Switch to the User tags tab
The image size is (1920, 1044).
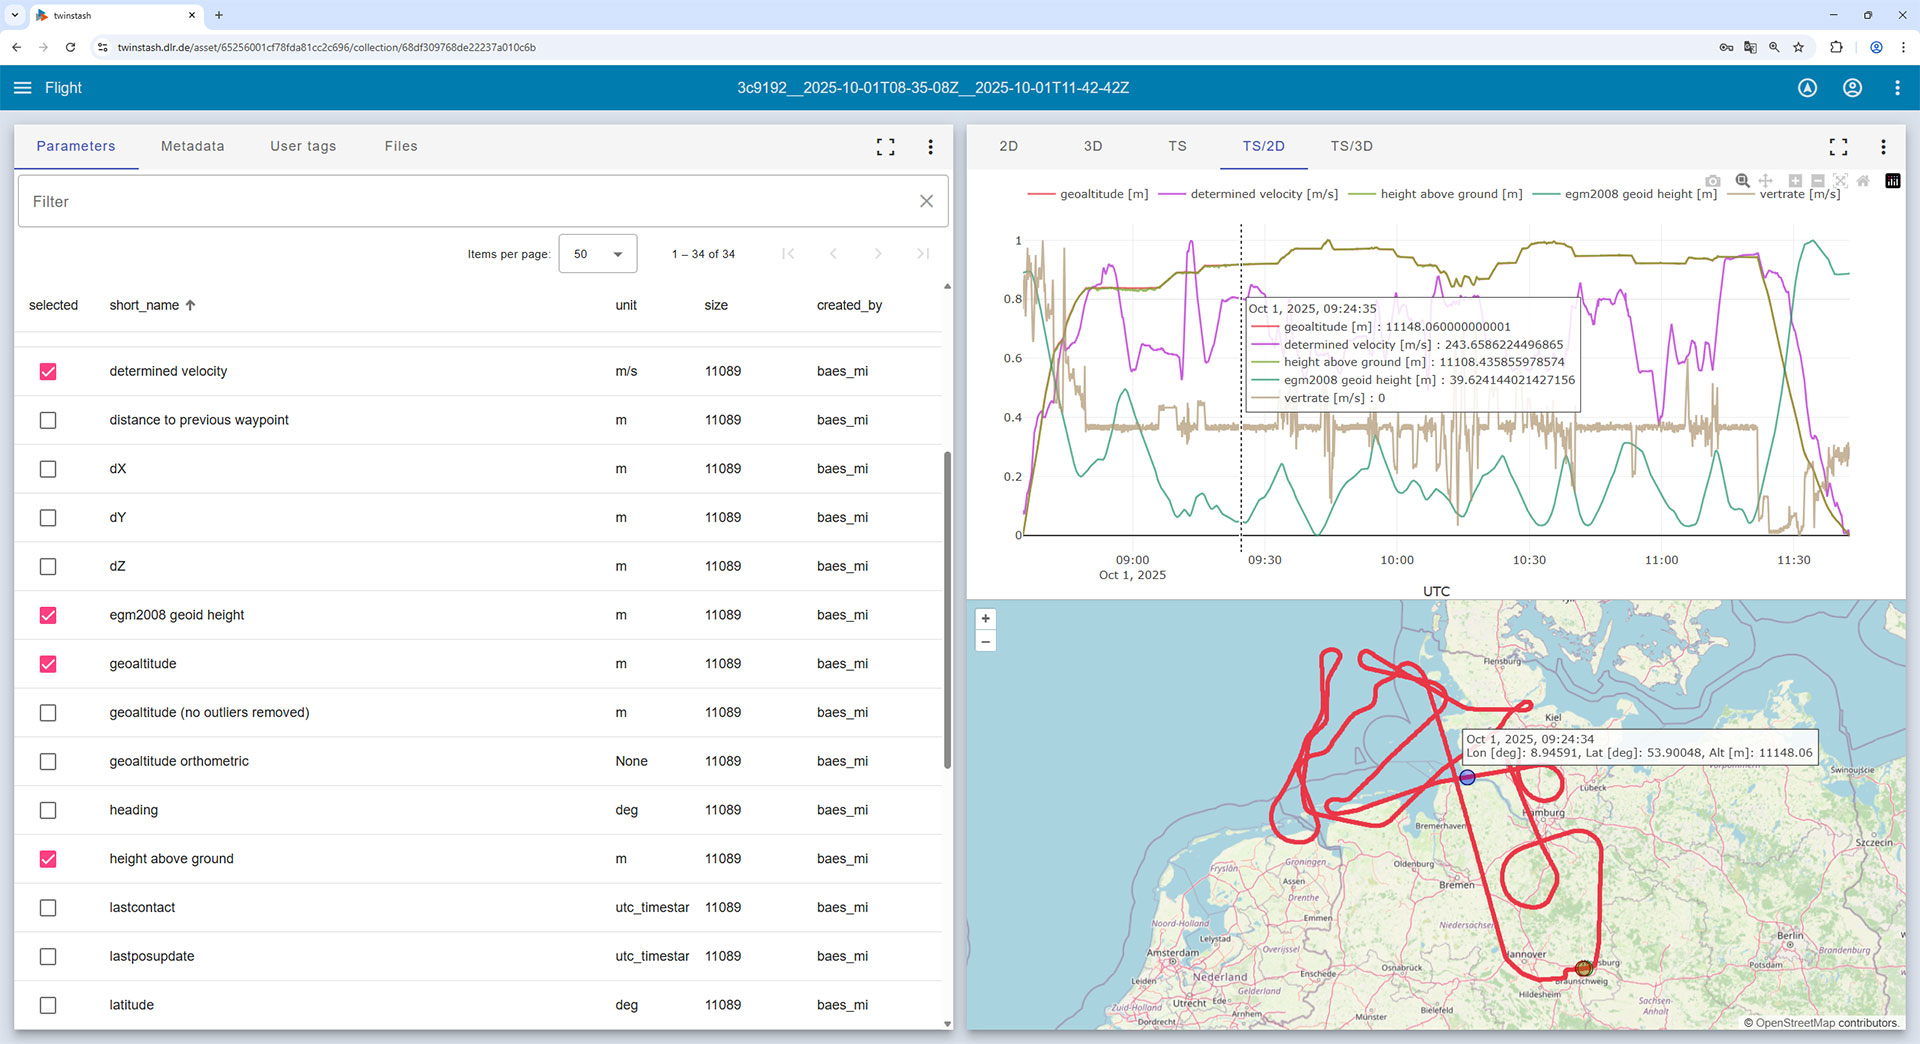click(303, 146)
